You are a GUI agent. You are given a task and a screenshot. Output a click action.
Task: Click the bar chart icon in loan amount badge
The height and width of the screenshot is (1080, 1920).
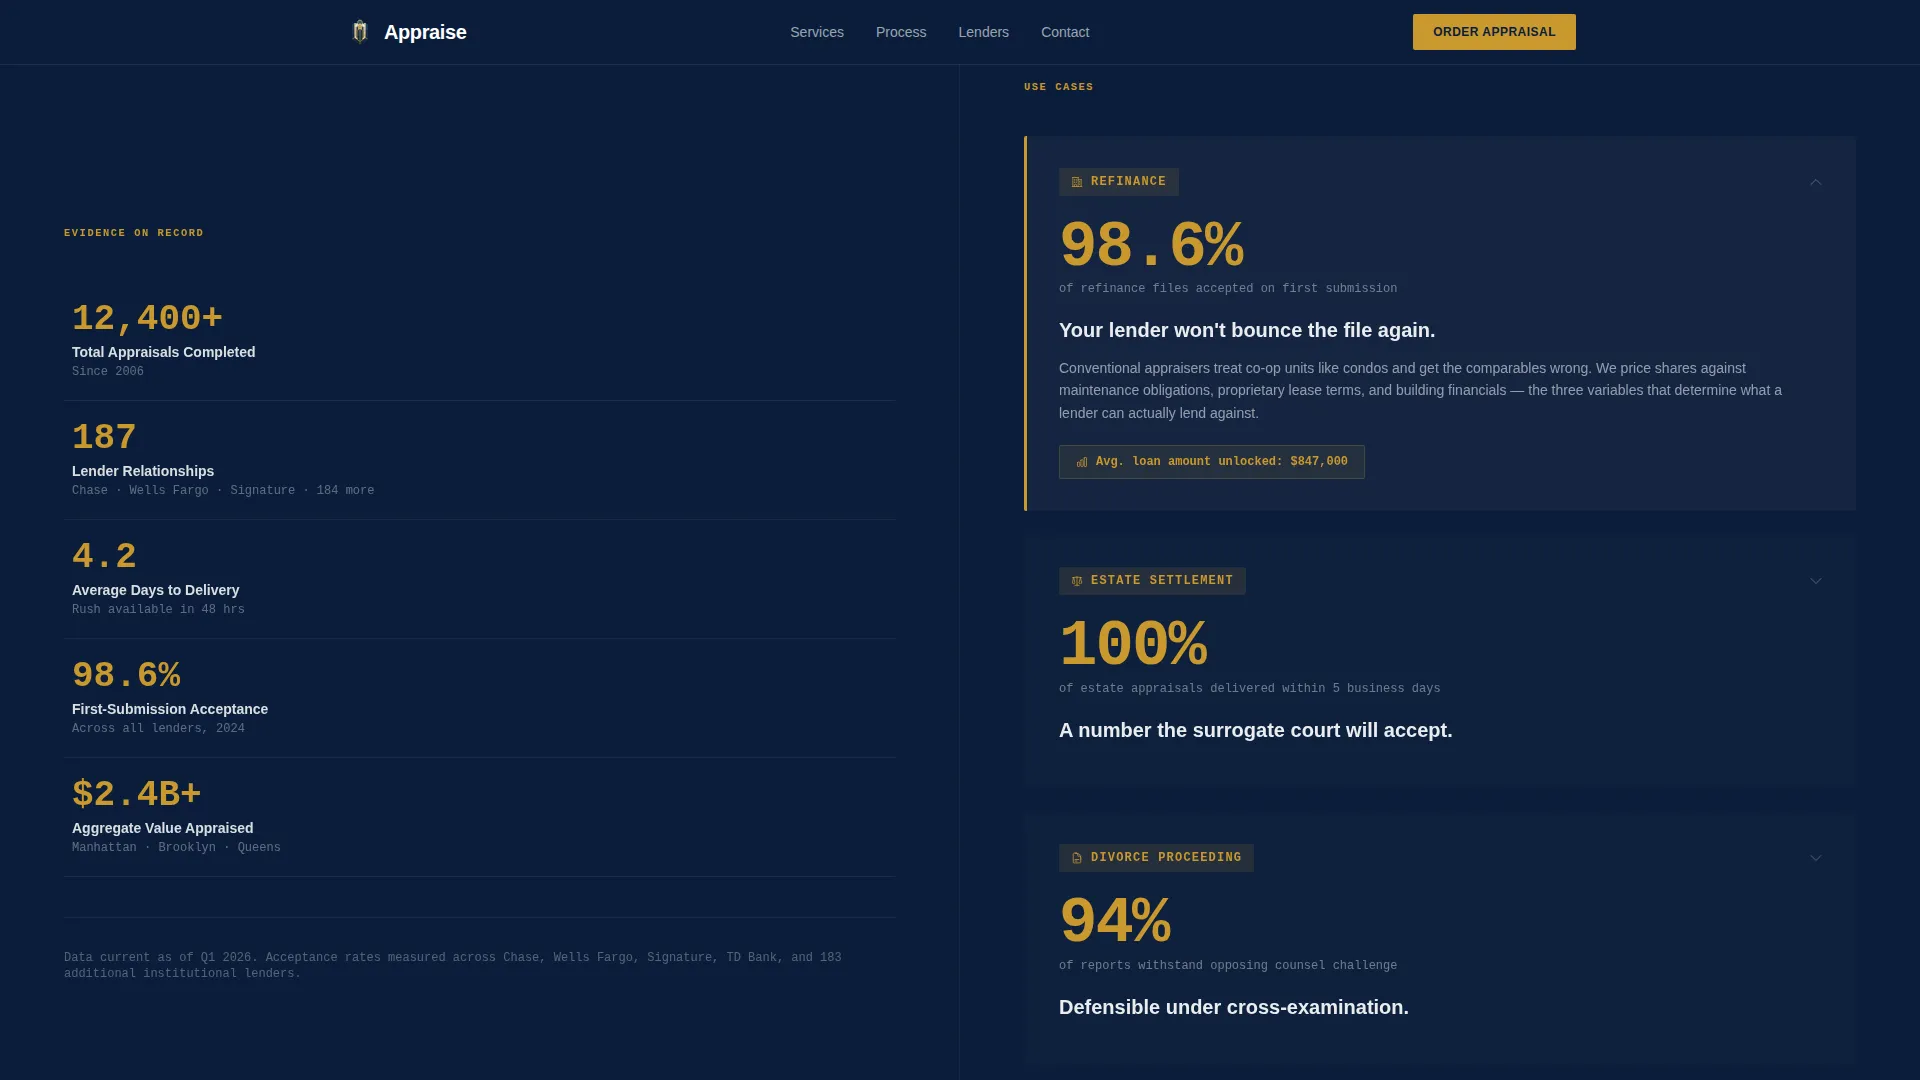tap(1082, 462)
